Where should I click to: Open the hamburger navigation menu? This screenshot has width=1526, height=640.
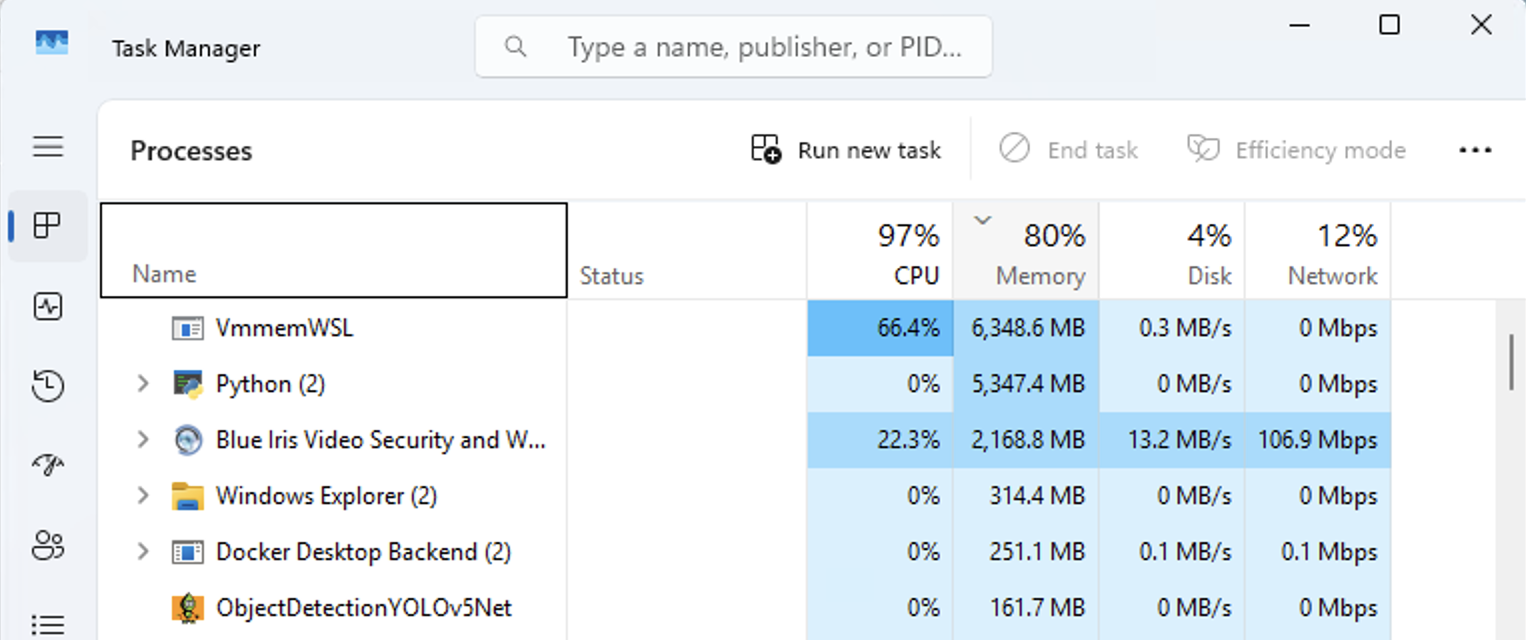[x=48, y=147]
